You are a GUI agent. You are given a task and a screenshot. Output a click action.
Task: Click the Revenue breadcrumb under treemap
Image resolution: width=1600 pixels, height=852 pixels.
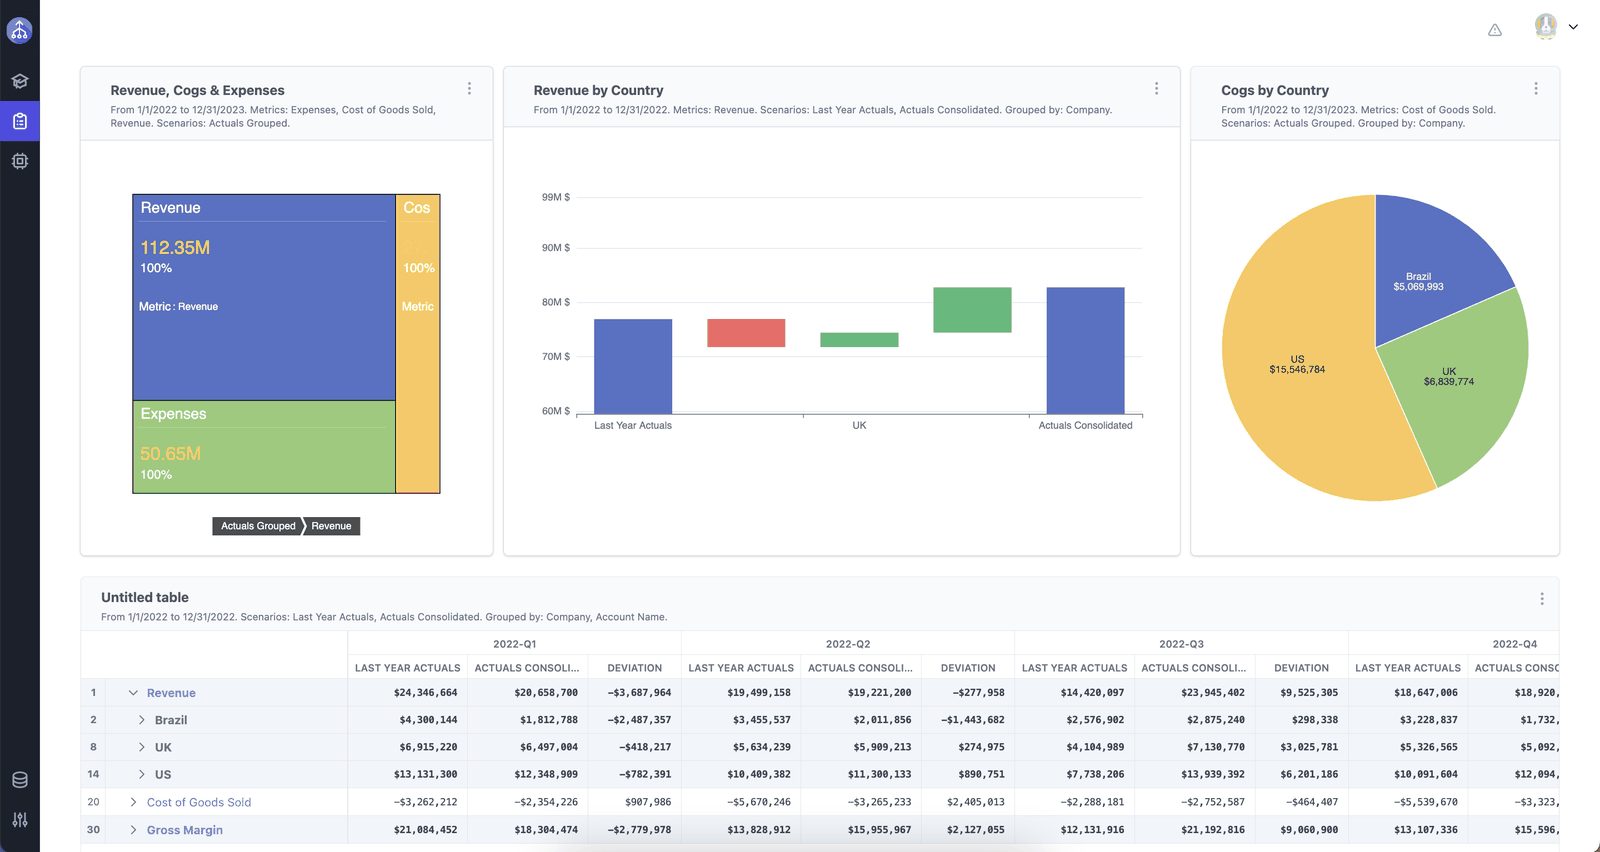(332, 526)
